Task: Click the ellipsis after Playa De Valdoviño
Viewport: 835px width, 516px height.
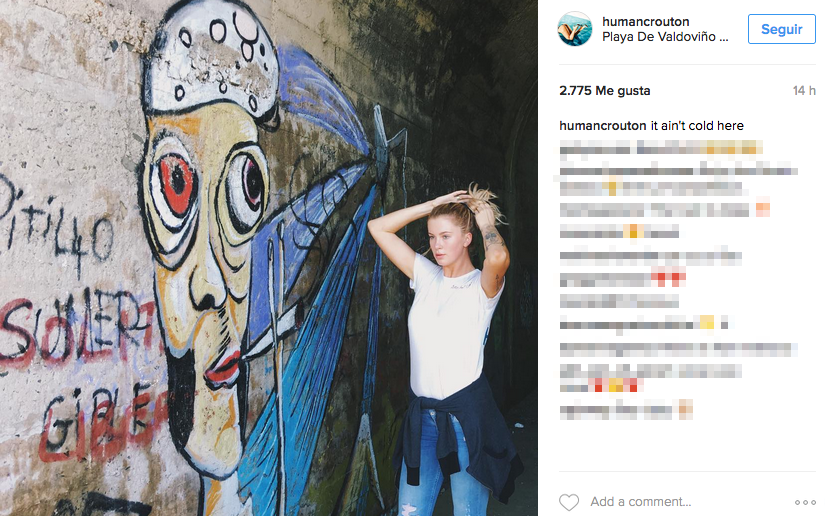Action: tap(723, 38)
